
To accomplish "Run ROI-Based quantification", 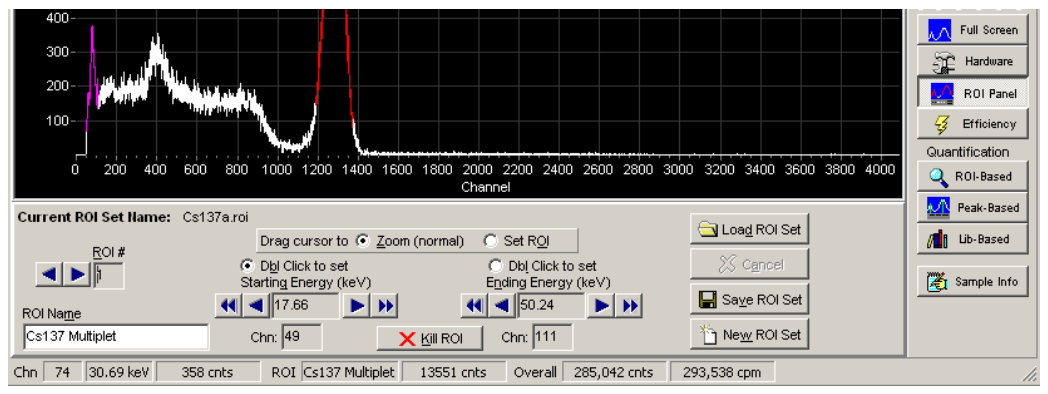I will tap(972, 177).
